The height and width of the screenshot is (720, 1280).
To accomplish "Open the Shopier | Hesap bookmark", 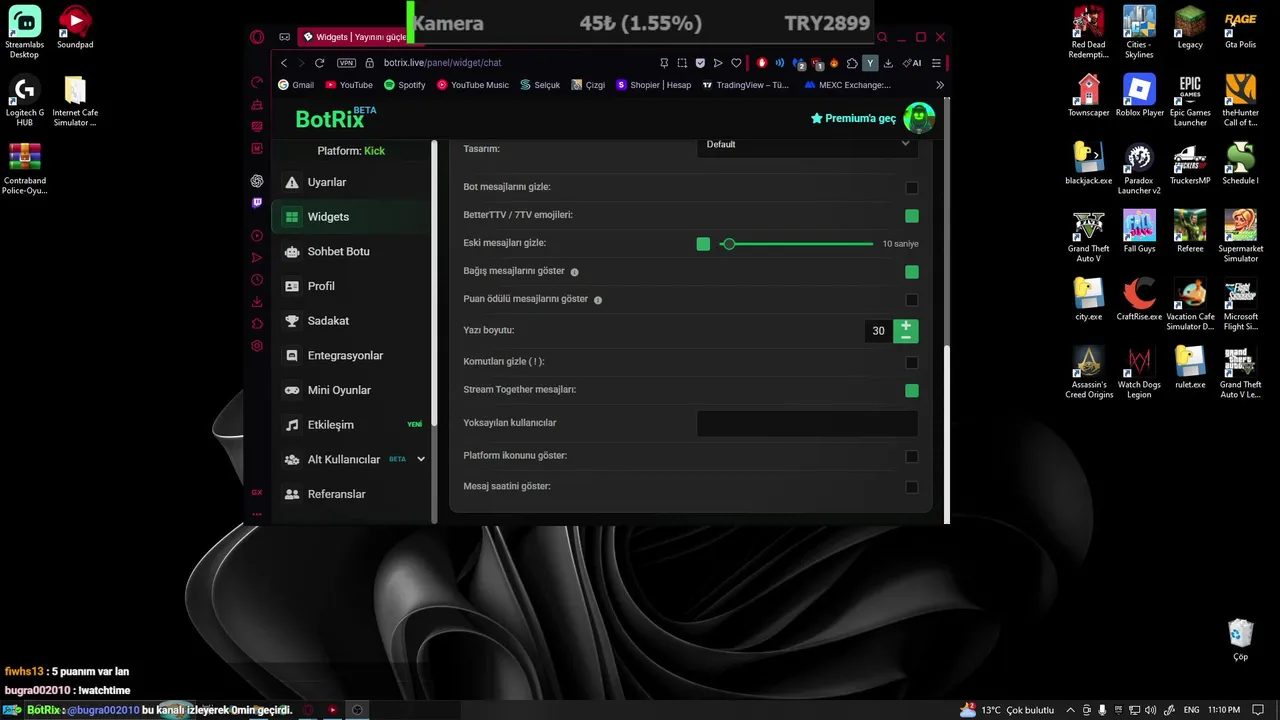I will click(654, 85).
